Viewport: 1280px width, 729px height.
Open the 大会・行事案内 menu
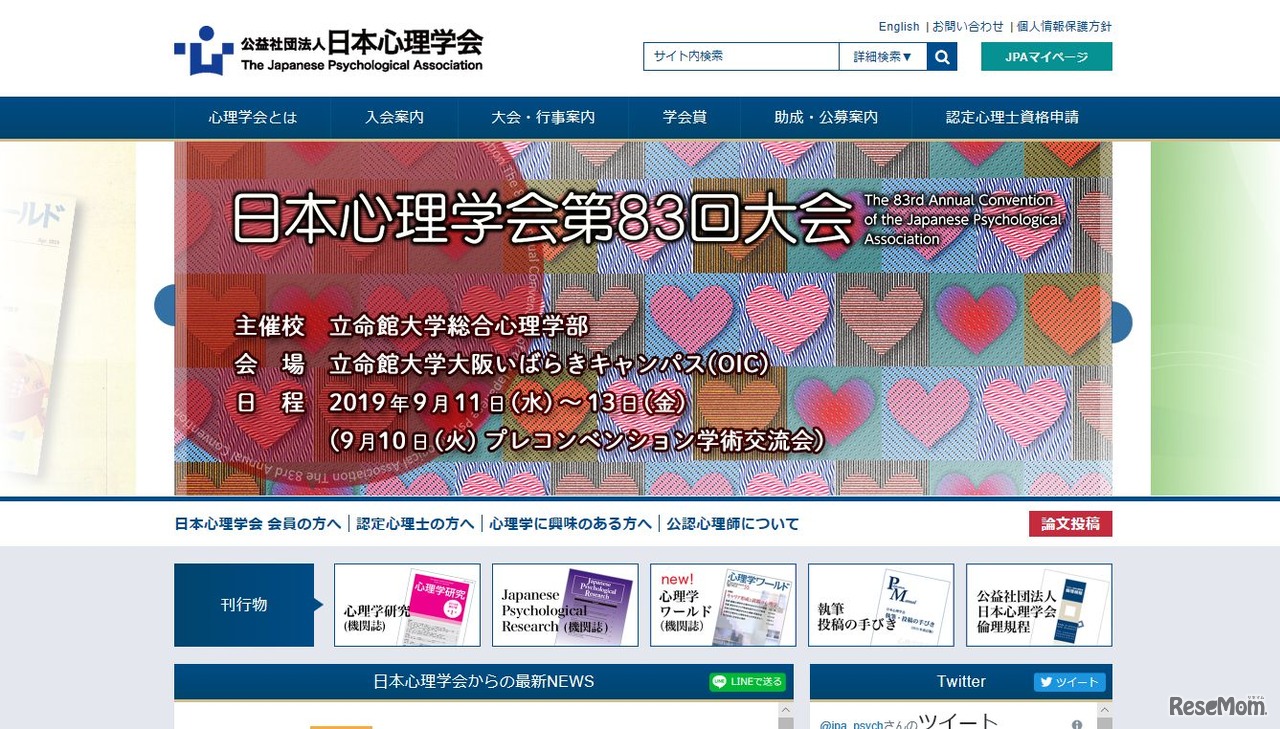[542, 117]
